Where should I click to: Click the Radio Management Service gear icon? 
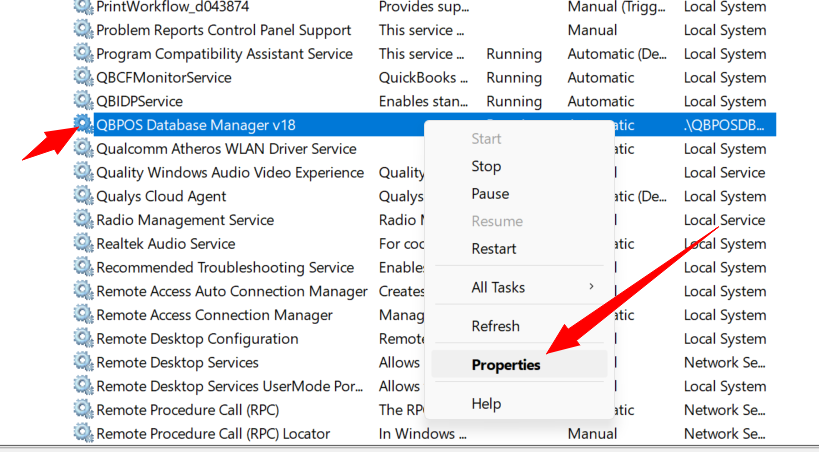(x=83, y=219)
